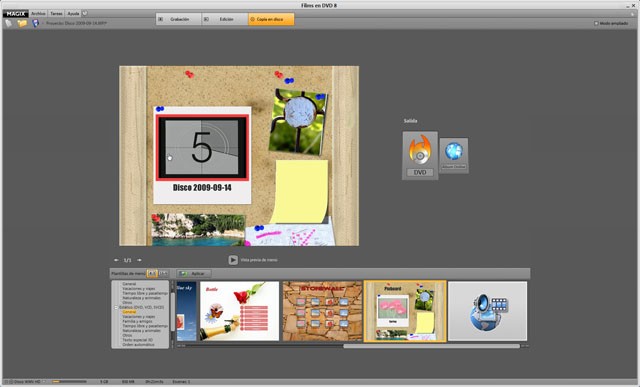Save project using the blue disk icon

coord(36,24)
